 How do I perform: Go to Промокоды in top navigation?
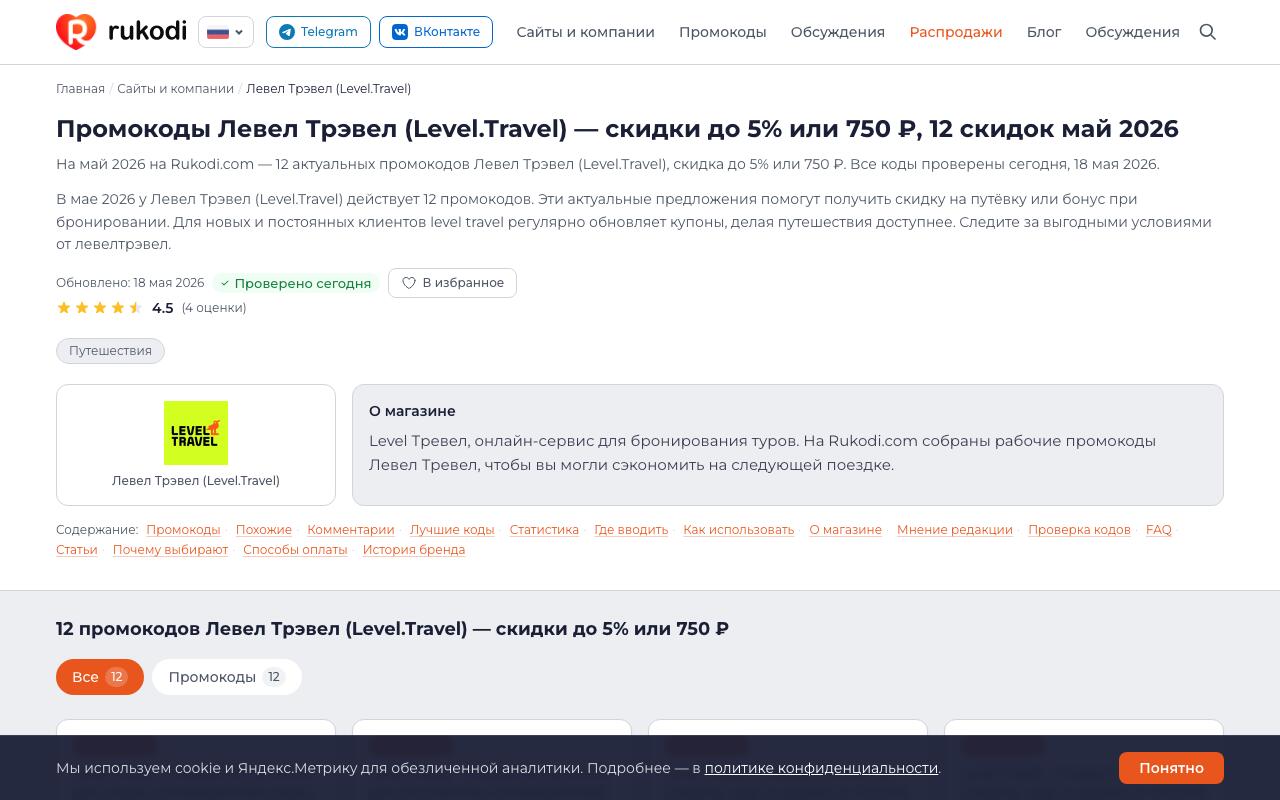tap(723, 32)
